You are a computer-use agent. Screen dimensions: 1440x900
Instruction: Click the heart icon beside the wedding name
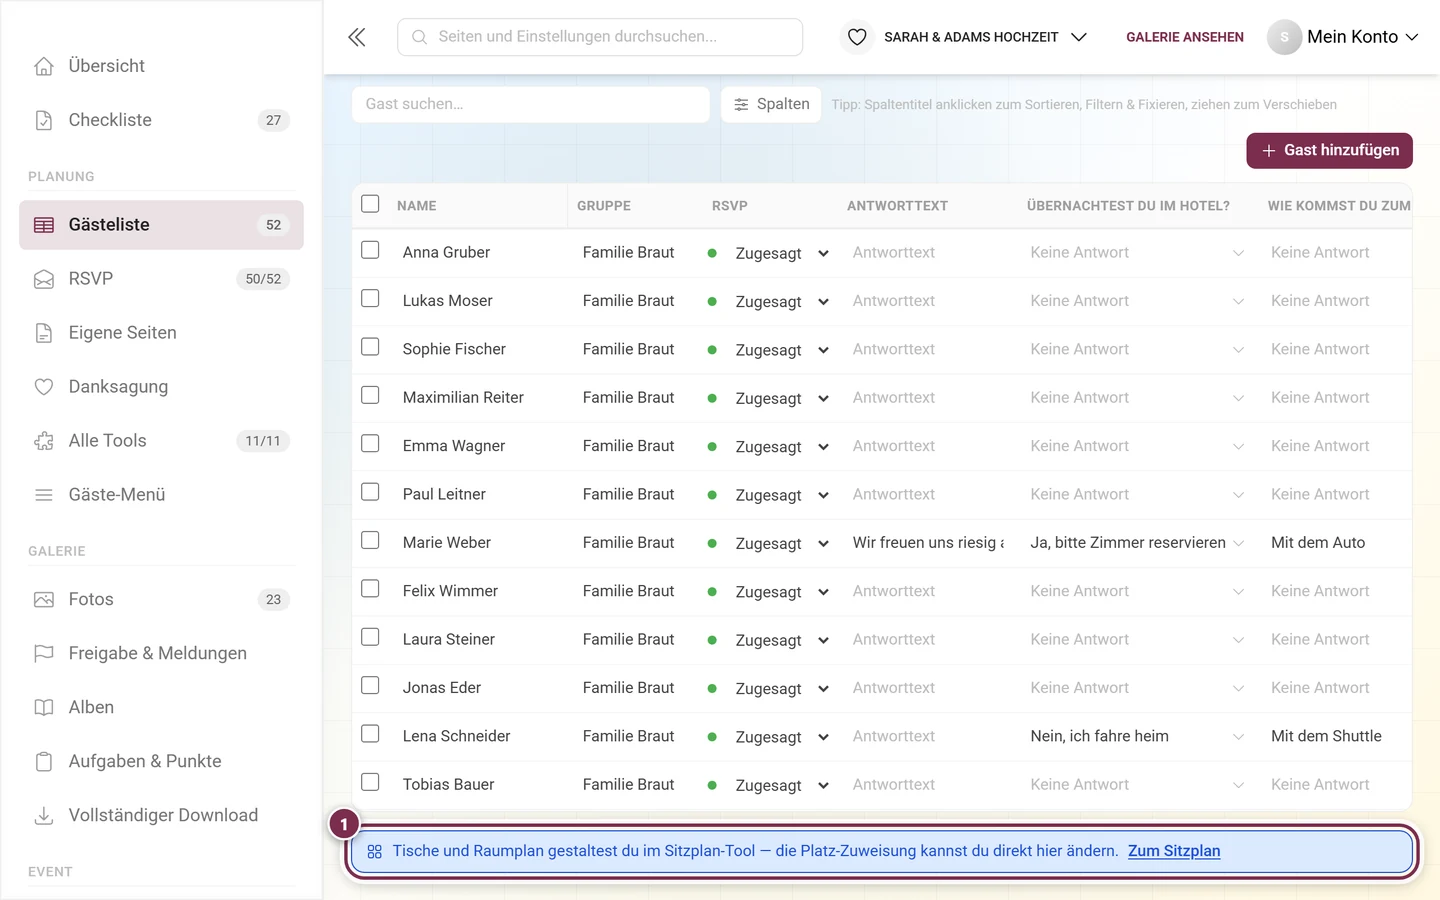tap(857, 37)
